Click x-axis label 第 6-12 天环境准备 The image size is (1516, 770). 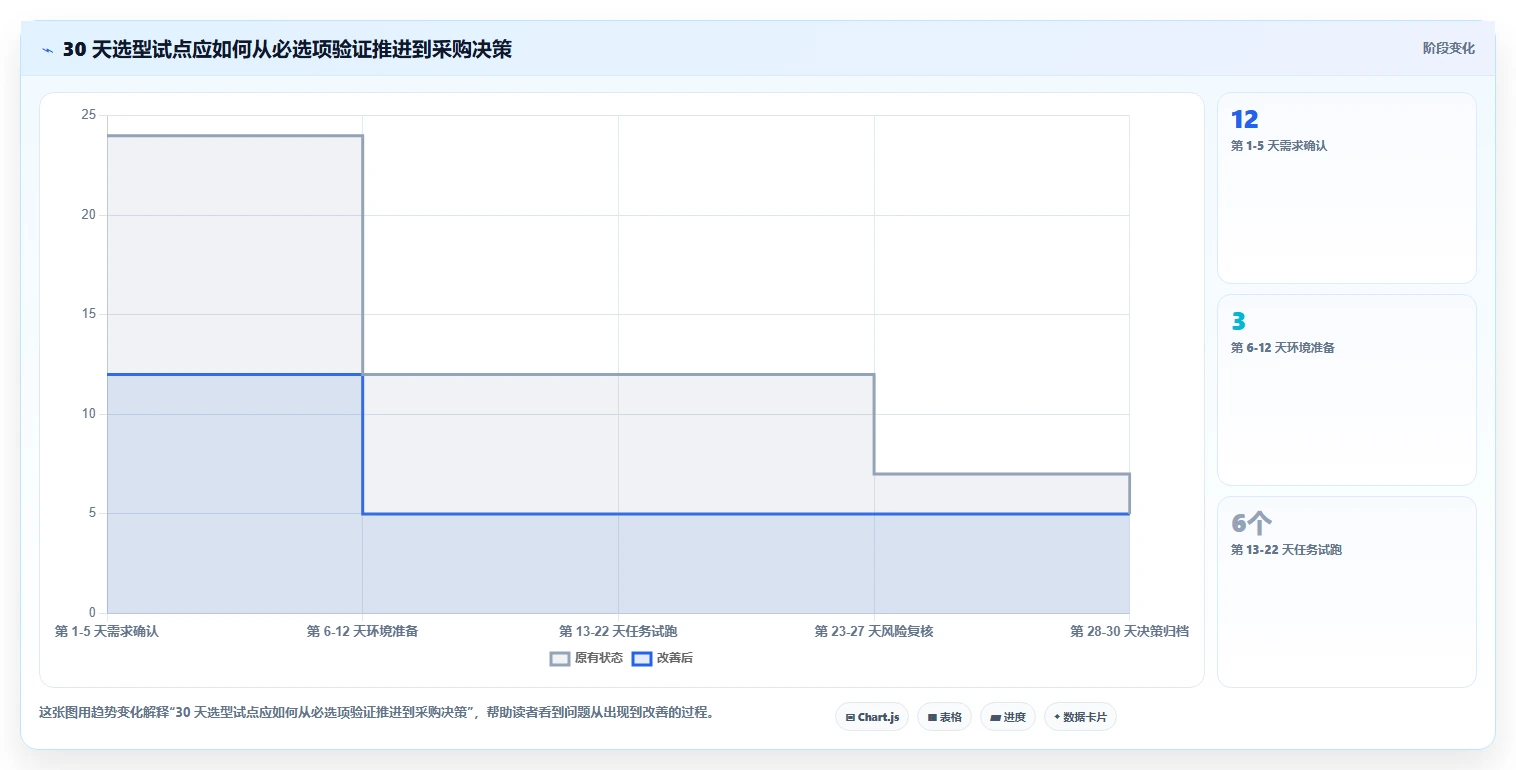tap(362, 631)
